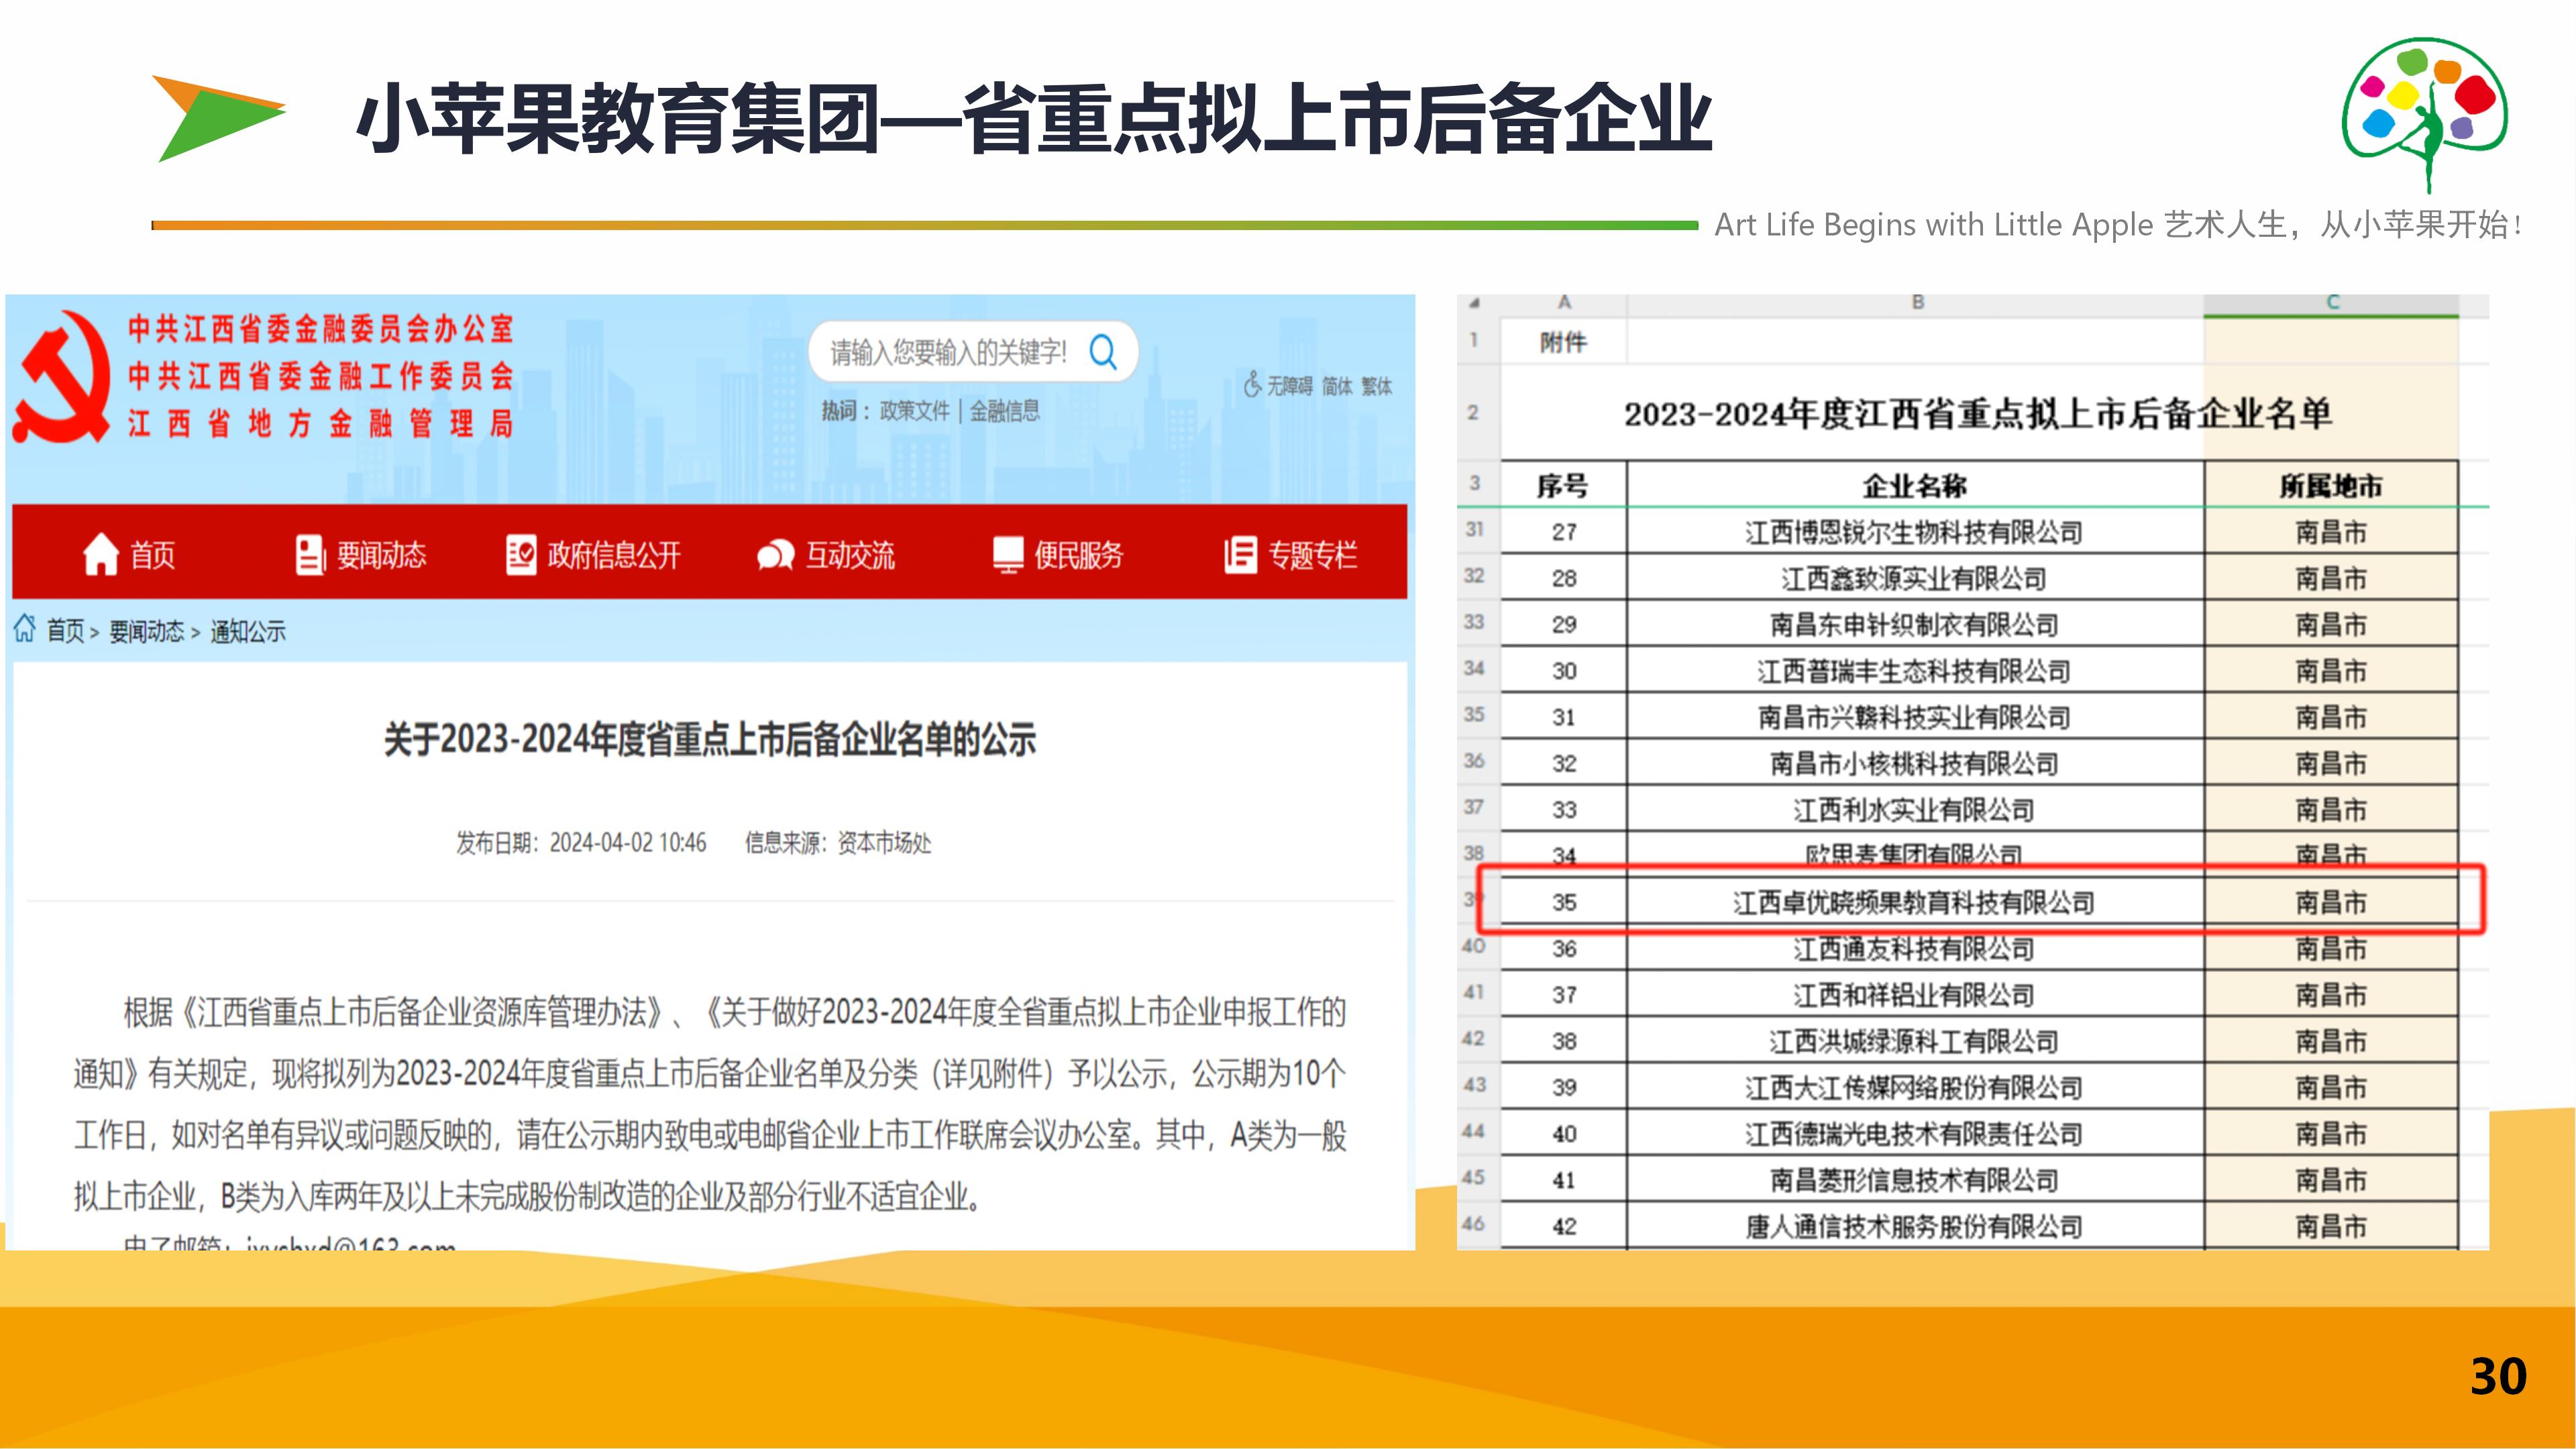Click the chat bubbles icon beside 互动交流
The width and height of the screenshot is (2576, 1449).
776,555
